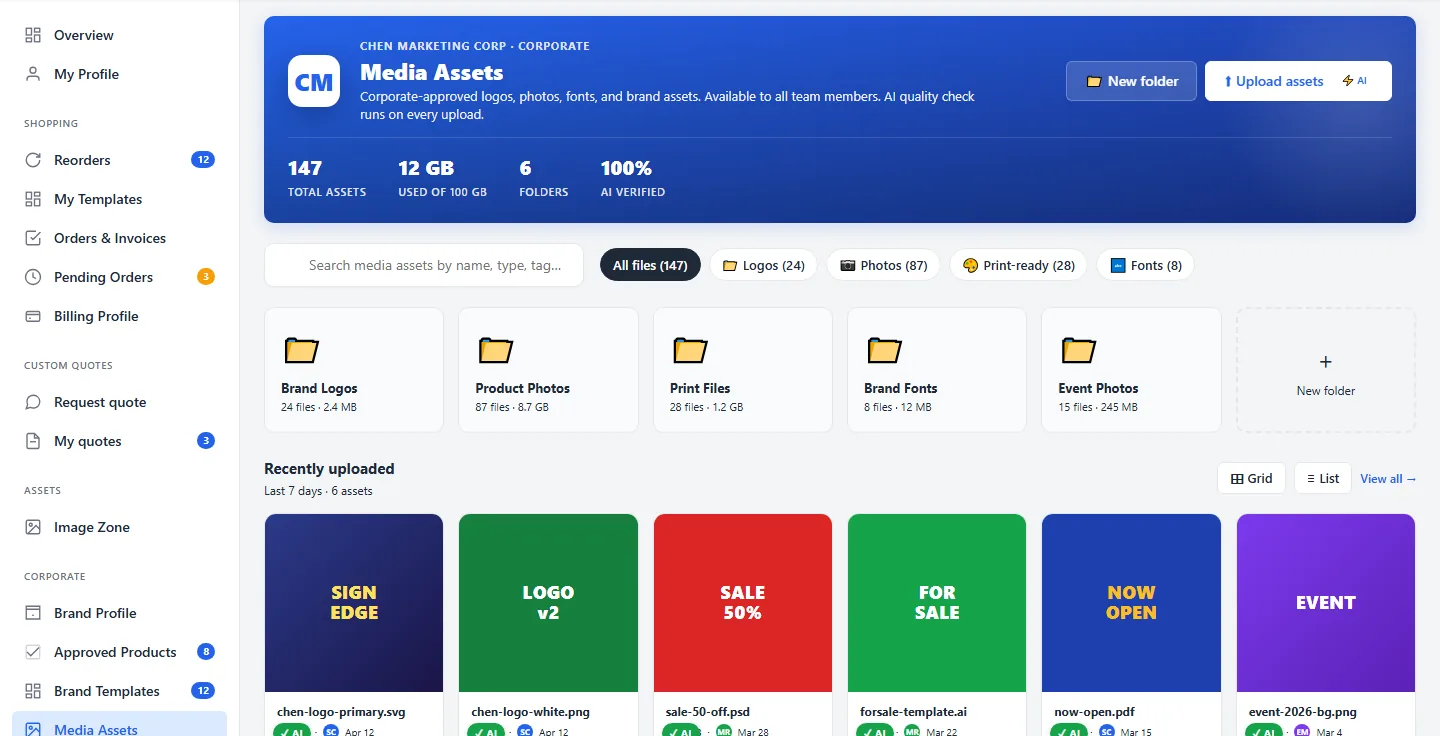The image size is (1440, 736).
Task: Open Overview in the sidebar
Action: tap(120, 35)
